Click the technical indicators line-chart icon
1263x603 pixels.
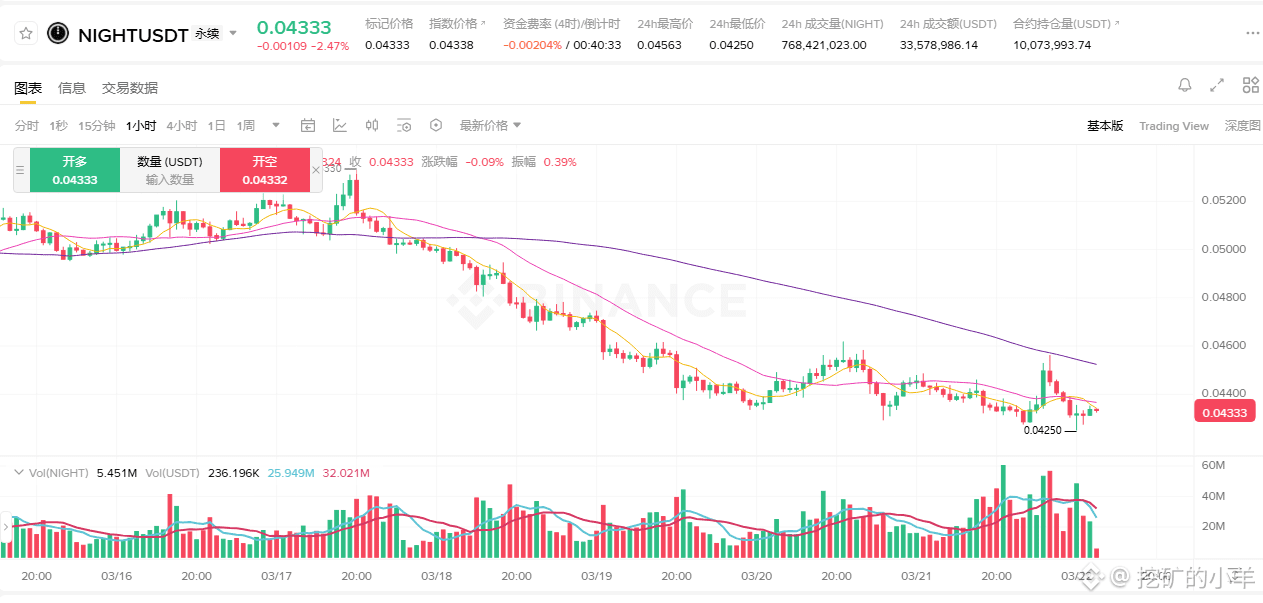[x=340, y=126]
